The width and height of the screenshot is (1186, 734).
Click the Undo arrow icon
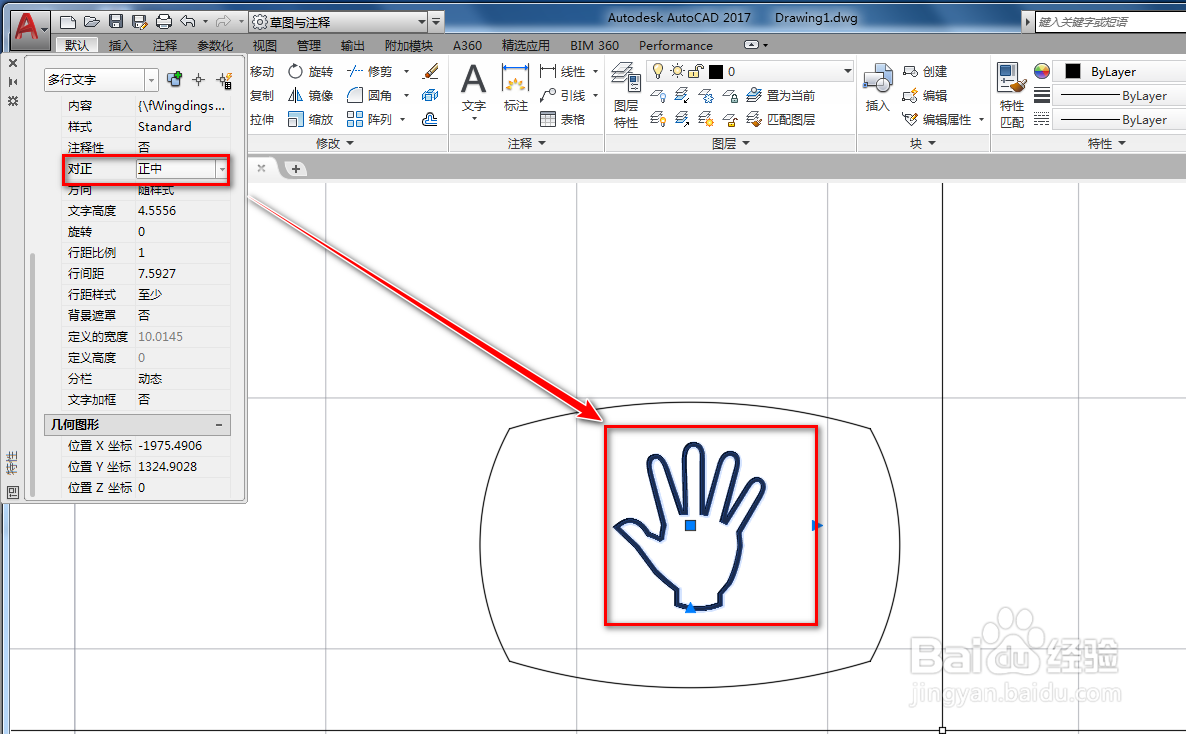(188, 22)
